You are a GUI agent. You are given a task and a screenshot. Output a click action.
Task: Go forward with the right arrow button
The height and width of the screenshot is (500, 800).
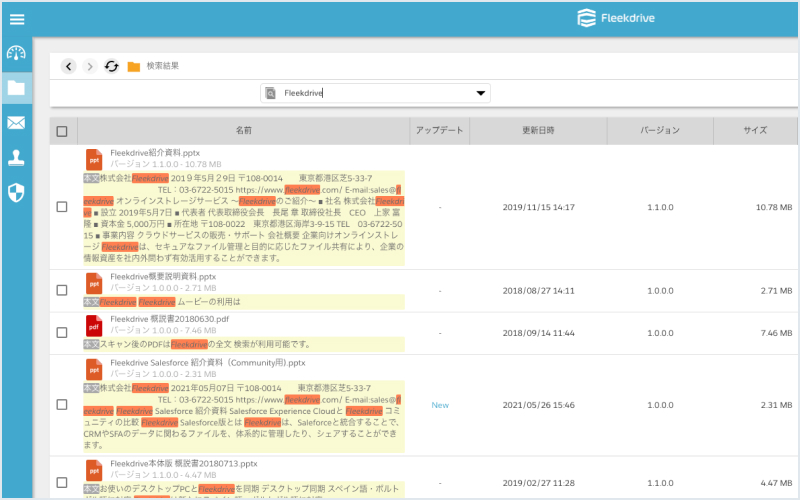[90, 66]
